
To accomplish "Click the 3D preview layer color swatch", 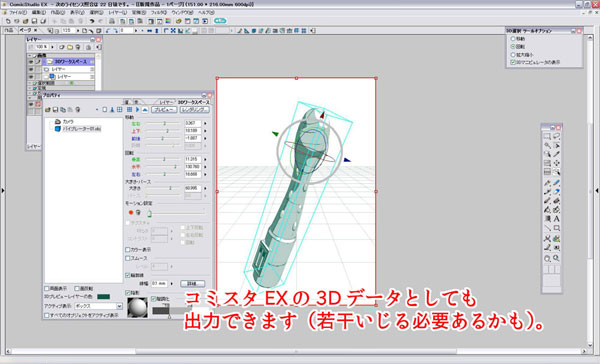I will pos(104,297).
